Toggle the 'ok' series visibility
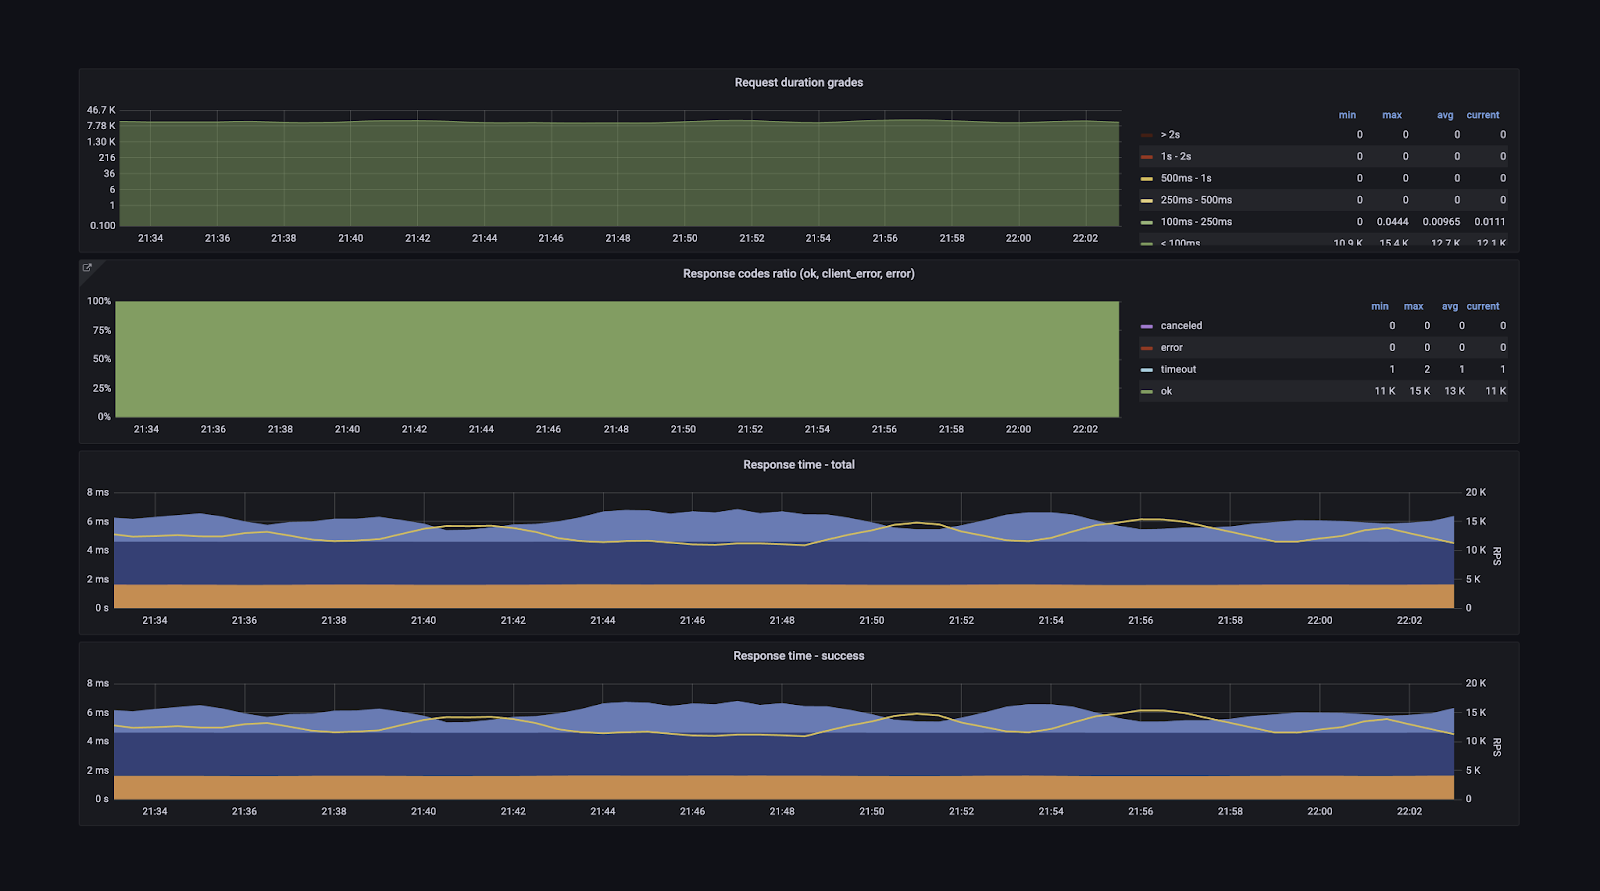Viewport: 1600px width, 891px height. (x=1166, y=392)
